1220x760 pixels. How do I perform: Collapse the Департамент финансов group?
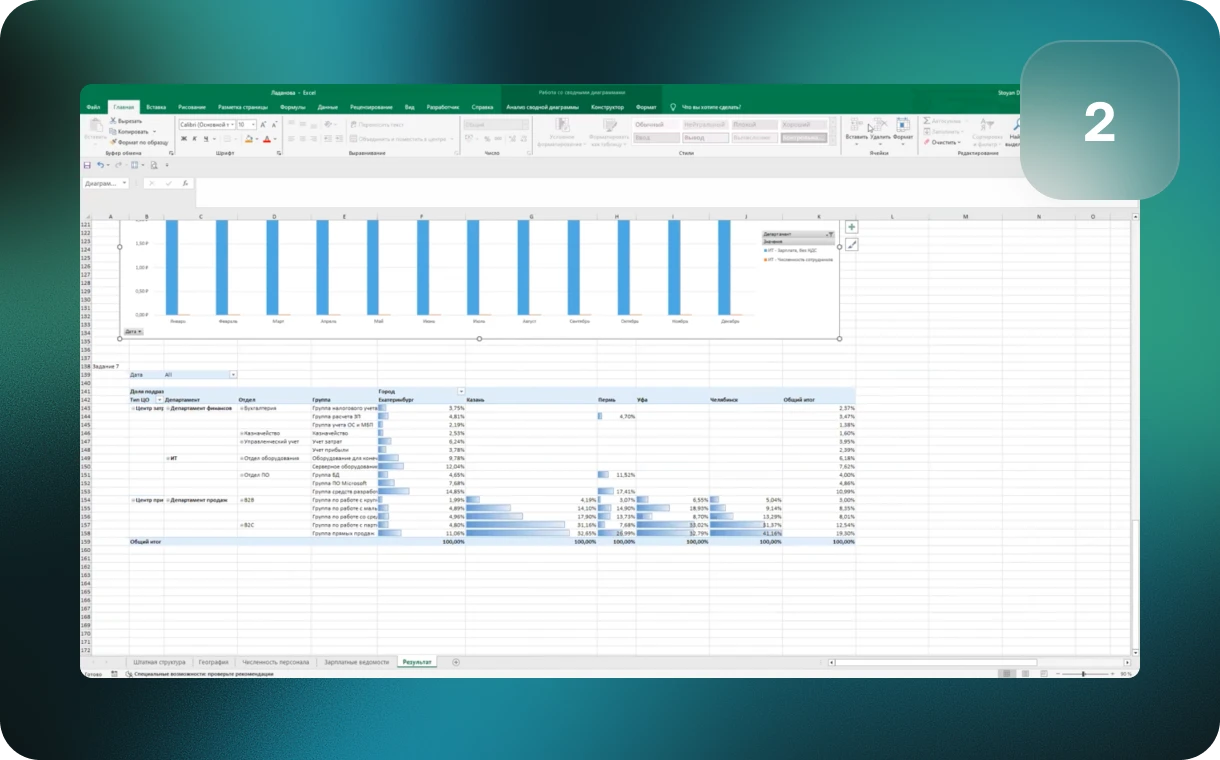coord(167,408)
